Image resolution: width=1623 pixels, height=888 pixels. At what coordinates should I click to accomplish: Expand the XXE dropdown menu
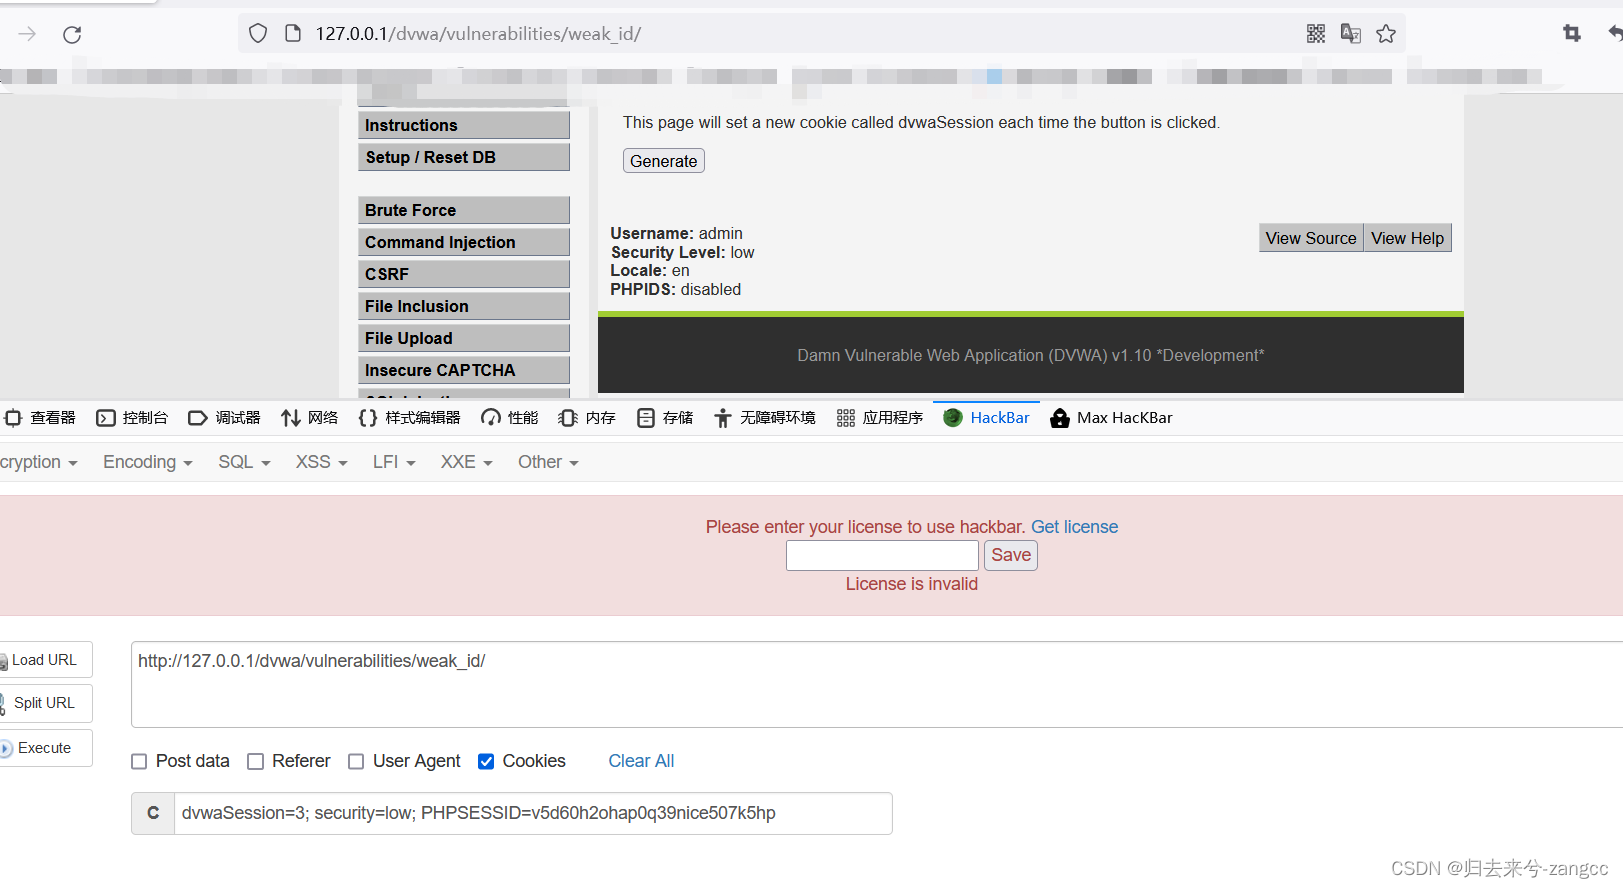(467, 462)
